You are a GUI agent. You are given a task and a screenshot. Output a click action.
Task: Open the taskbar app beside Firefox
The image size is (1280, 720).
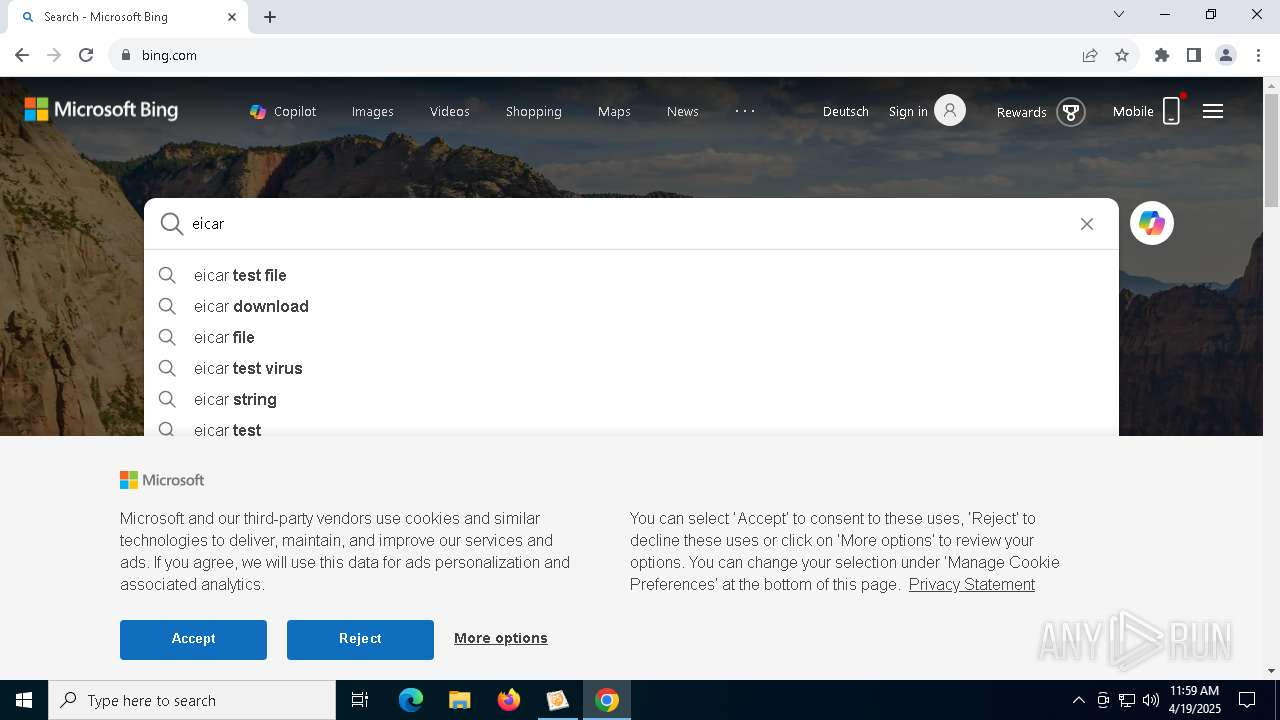[557, 700]
